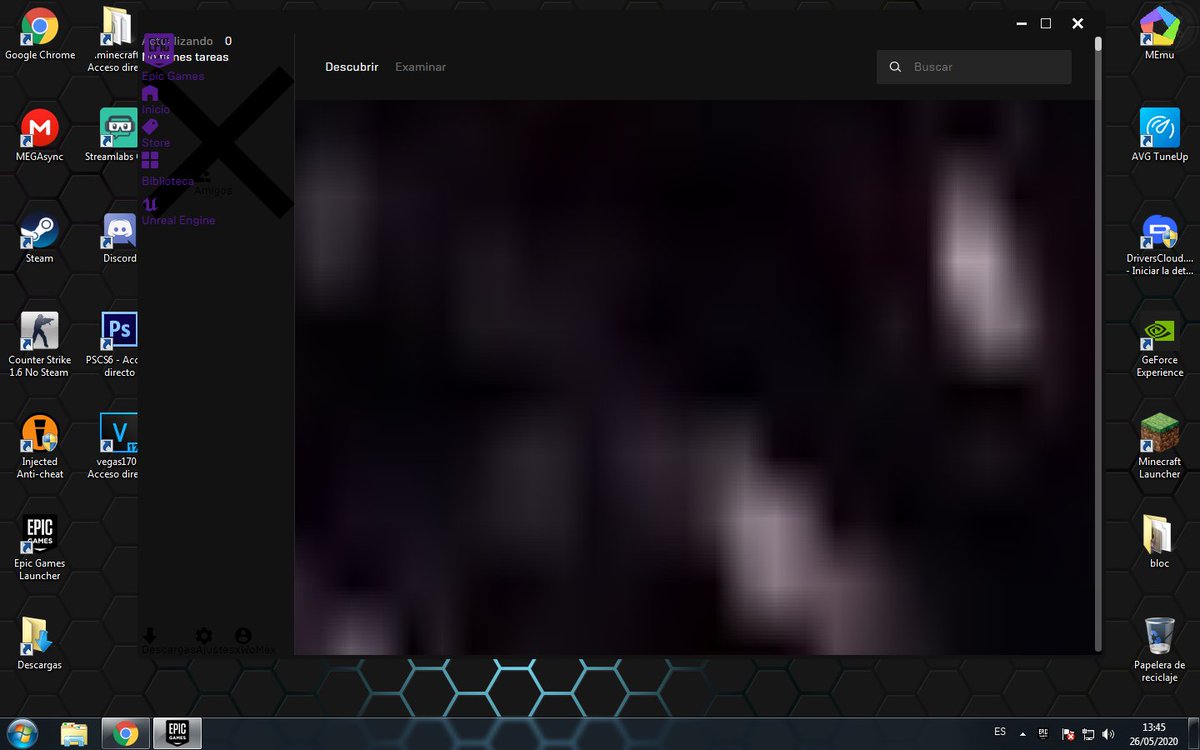
Task: Open the taskbar clock 13:45
Action: (1154, 734)
